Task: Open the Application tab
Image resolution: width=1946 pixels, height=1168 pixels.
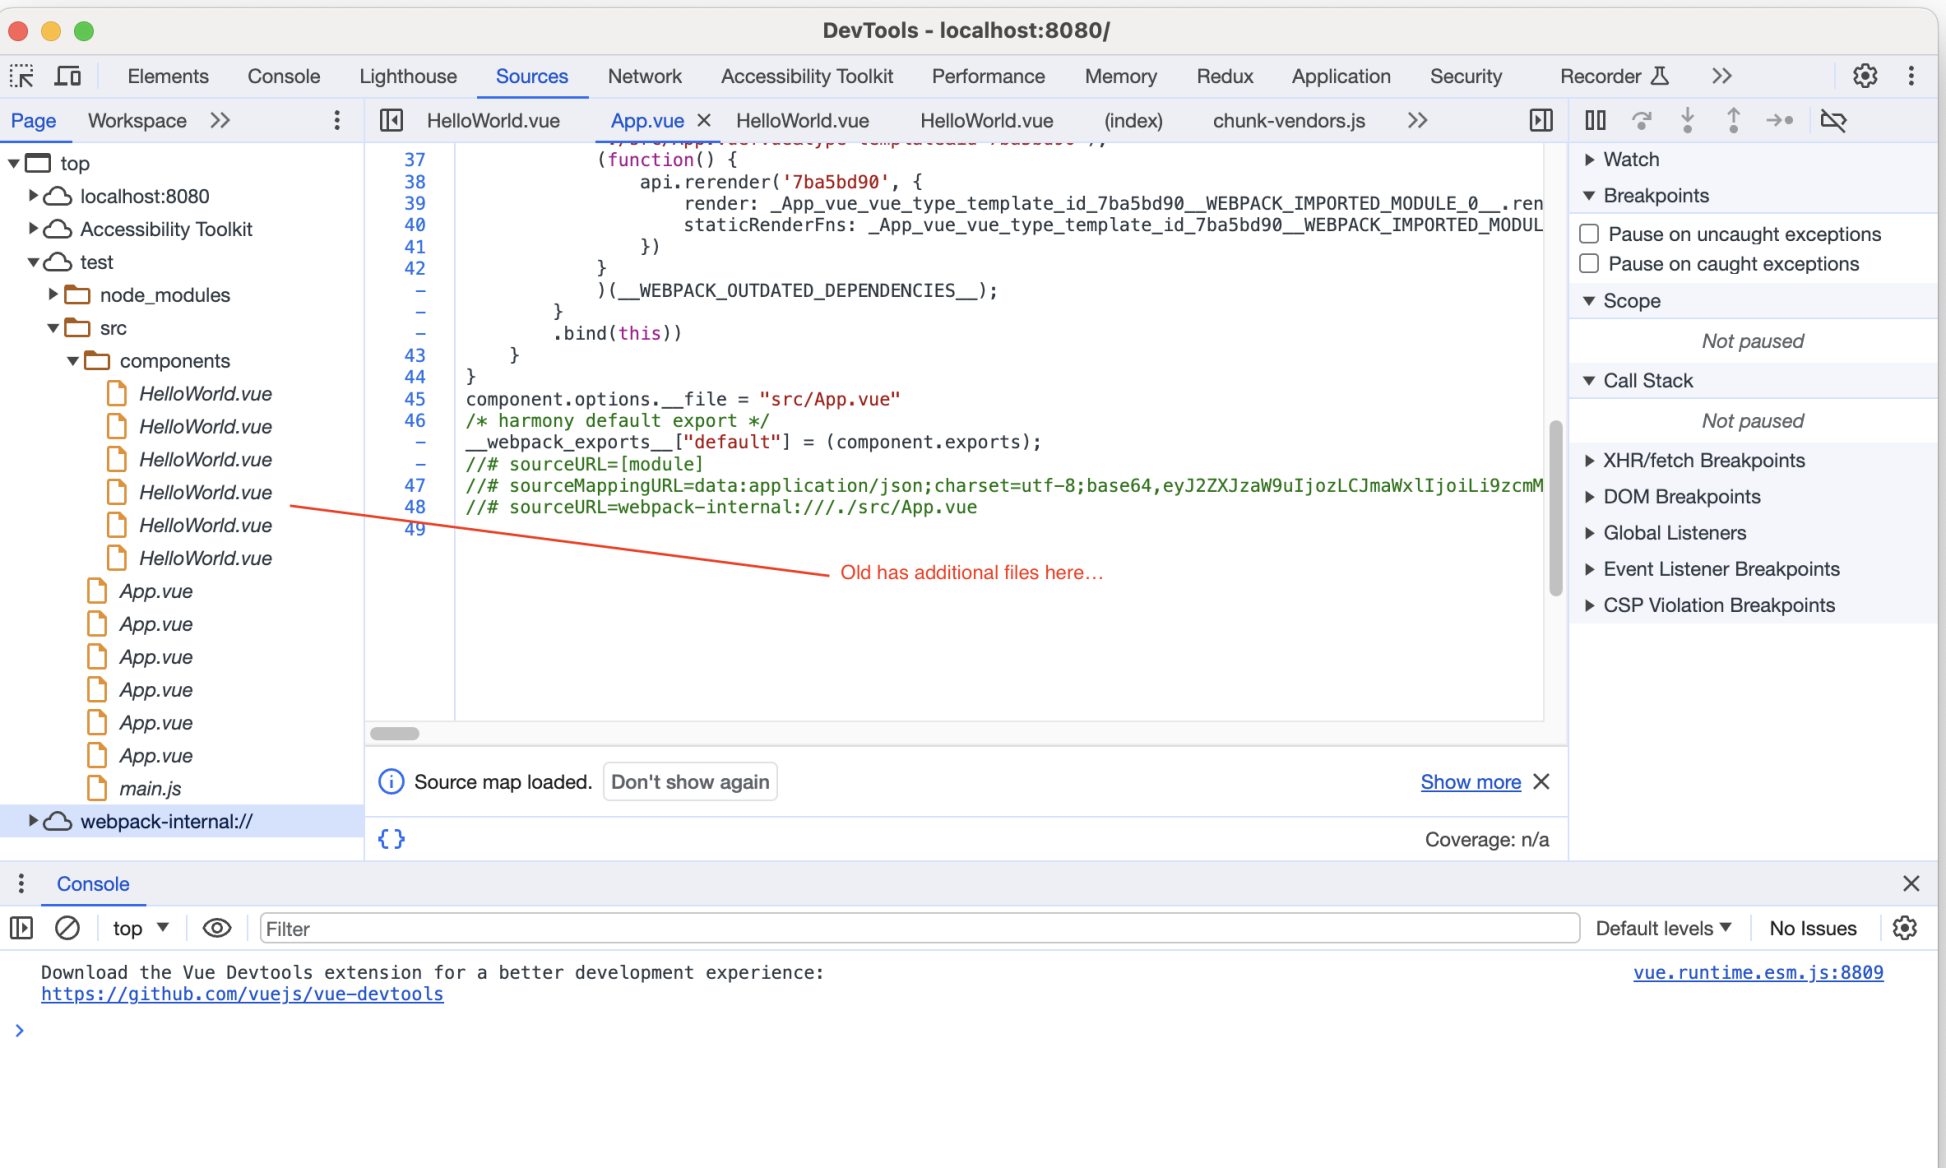Action: tap(1341, 76)
